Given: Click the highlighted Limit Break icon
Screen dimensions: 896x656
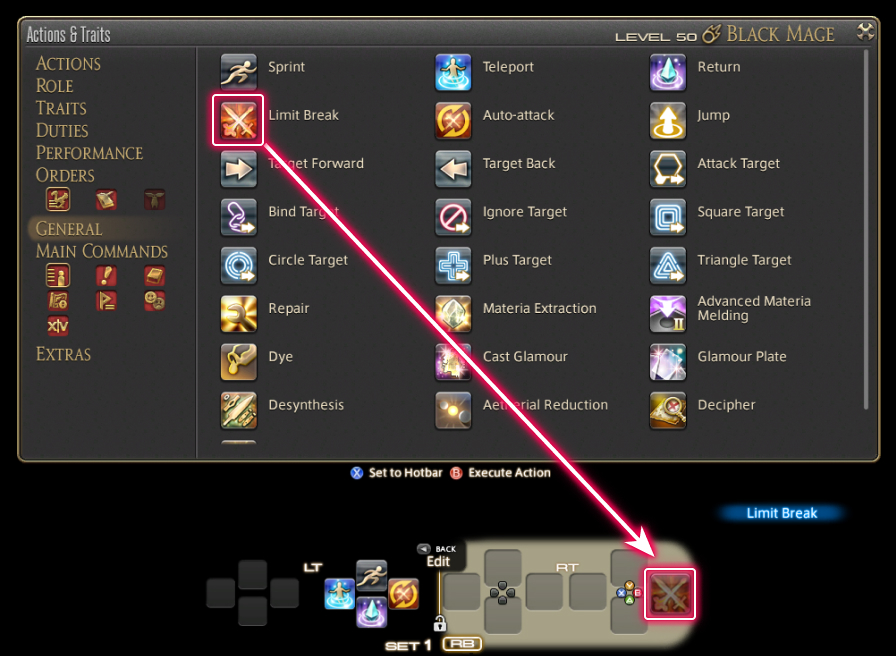Looking at the screenshot, I should (x=238, y=120).
